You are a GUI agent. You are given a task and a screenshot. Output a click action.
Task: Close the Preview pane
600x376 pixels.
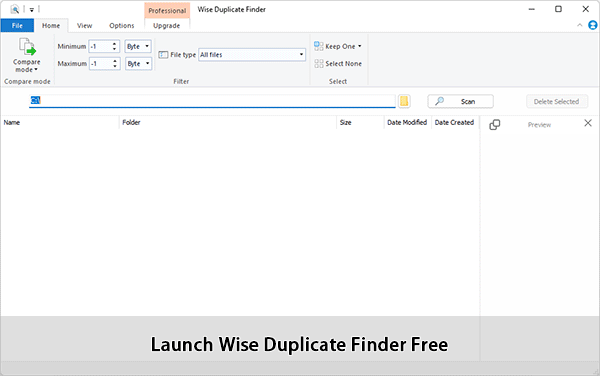click(x=588, y=123)
